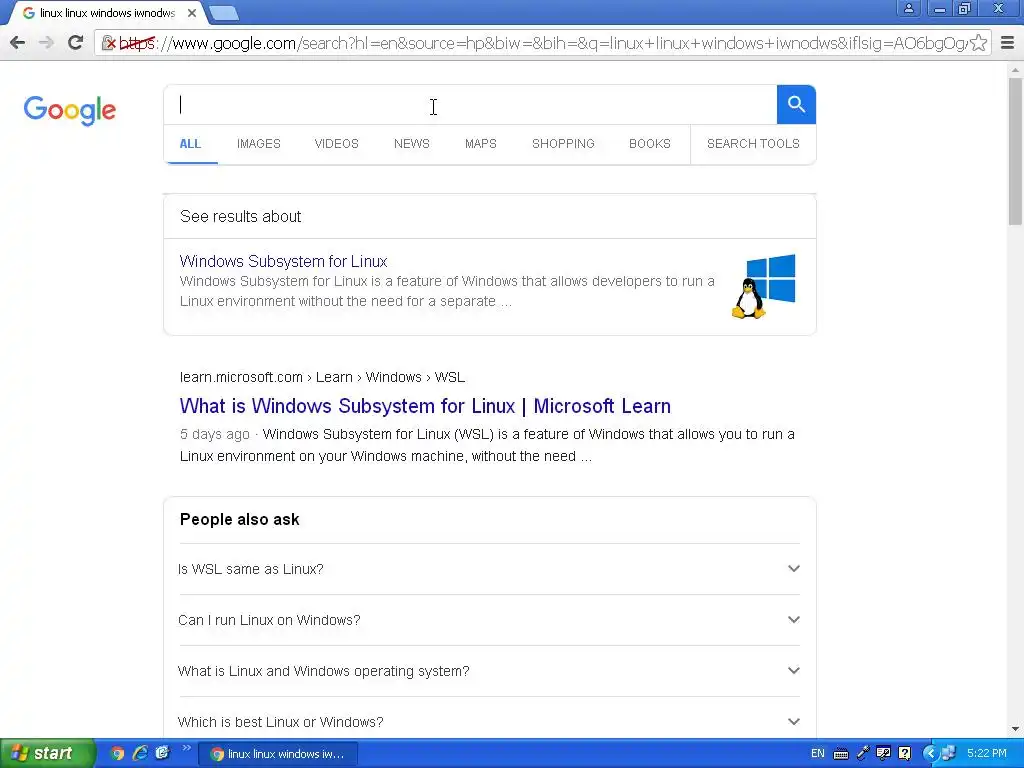Switch to the MAPS tab

tap(481, 144)
